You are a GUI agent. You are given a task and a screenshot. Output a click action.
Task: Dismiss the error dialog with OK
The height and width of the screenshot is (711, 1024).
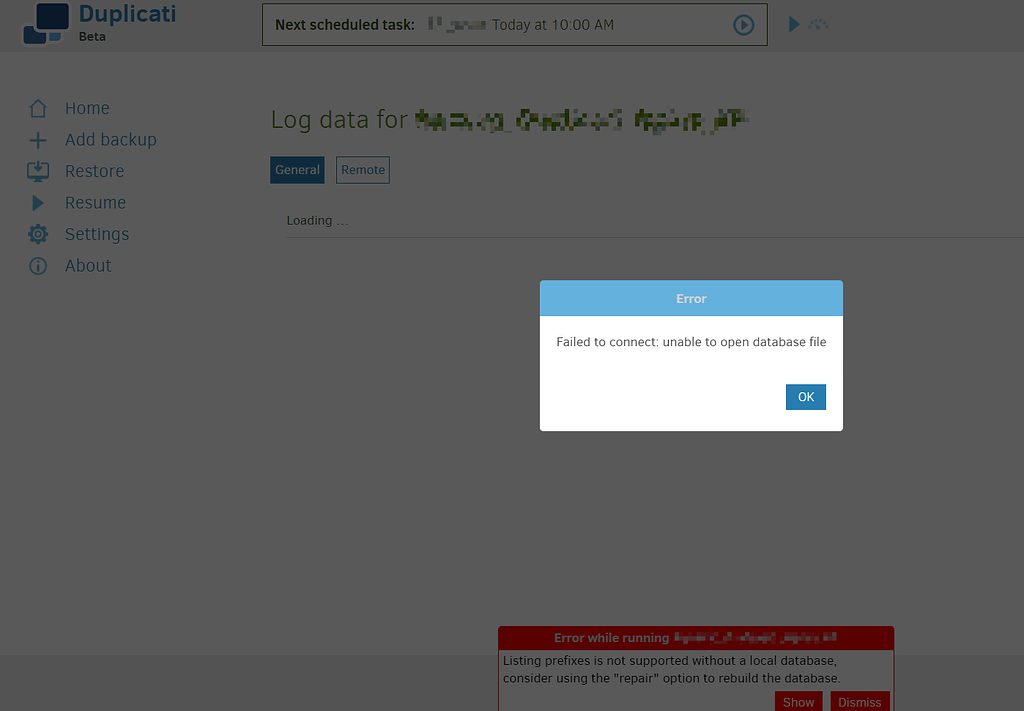click(805, 397)
